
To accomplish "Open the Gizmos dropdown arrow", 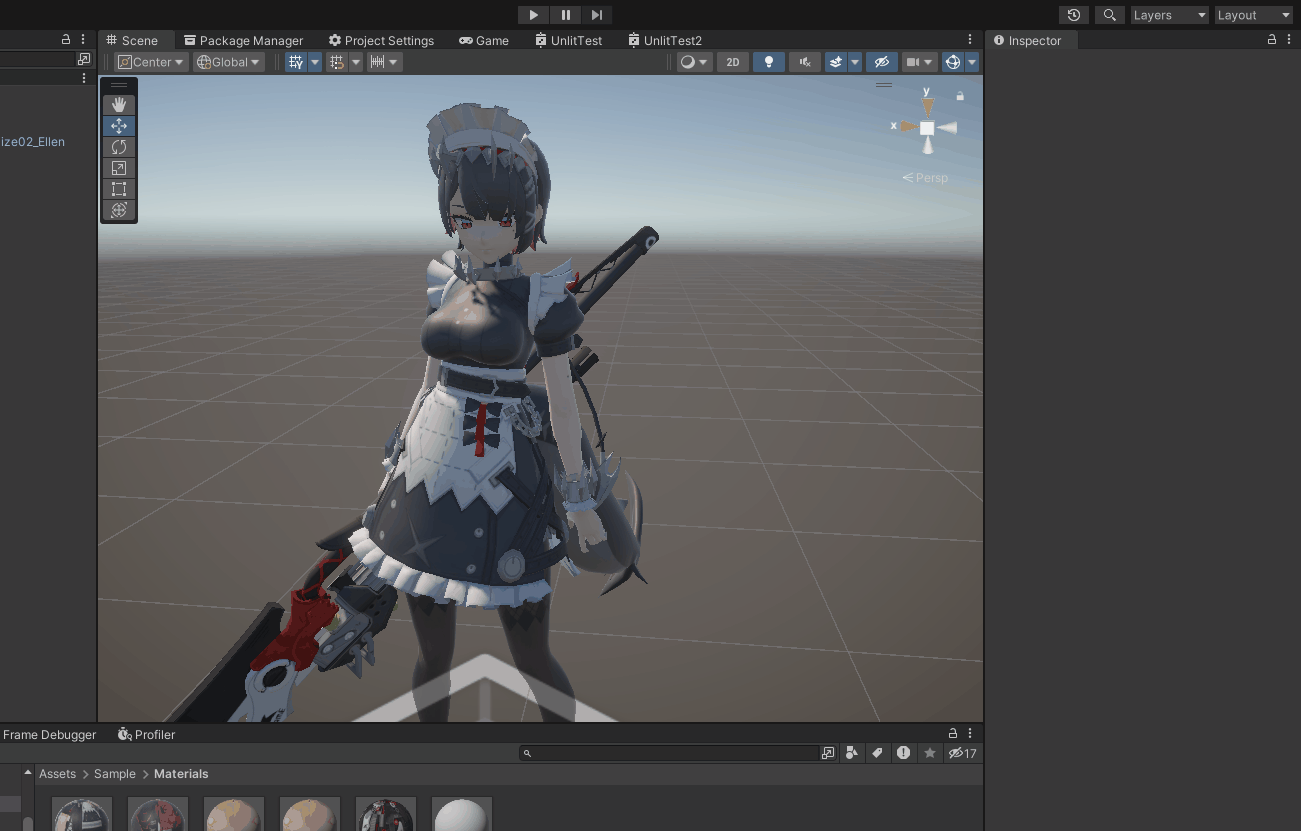I will pos(972,62).
